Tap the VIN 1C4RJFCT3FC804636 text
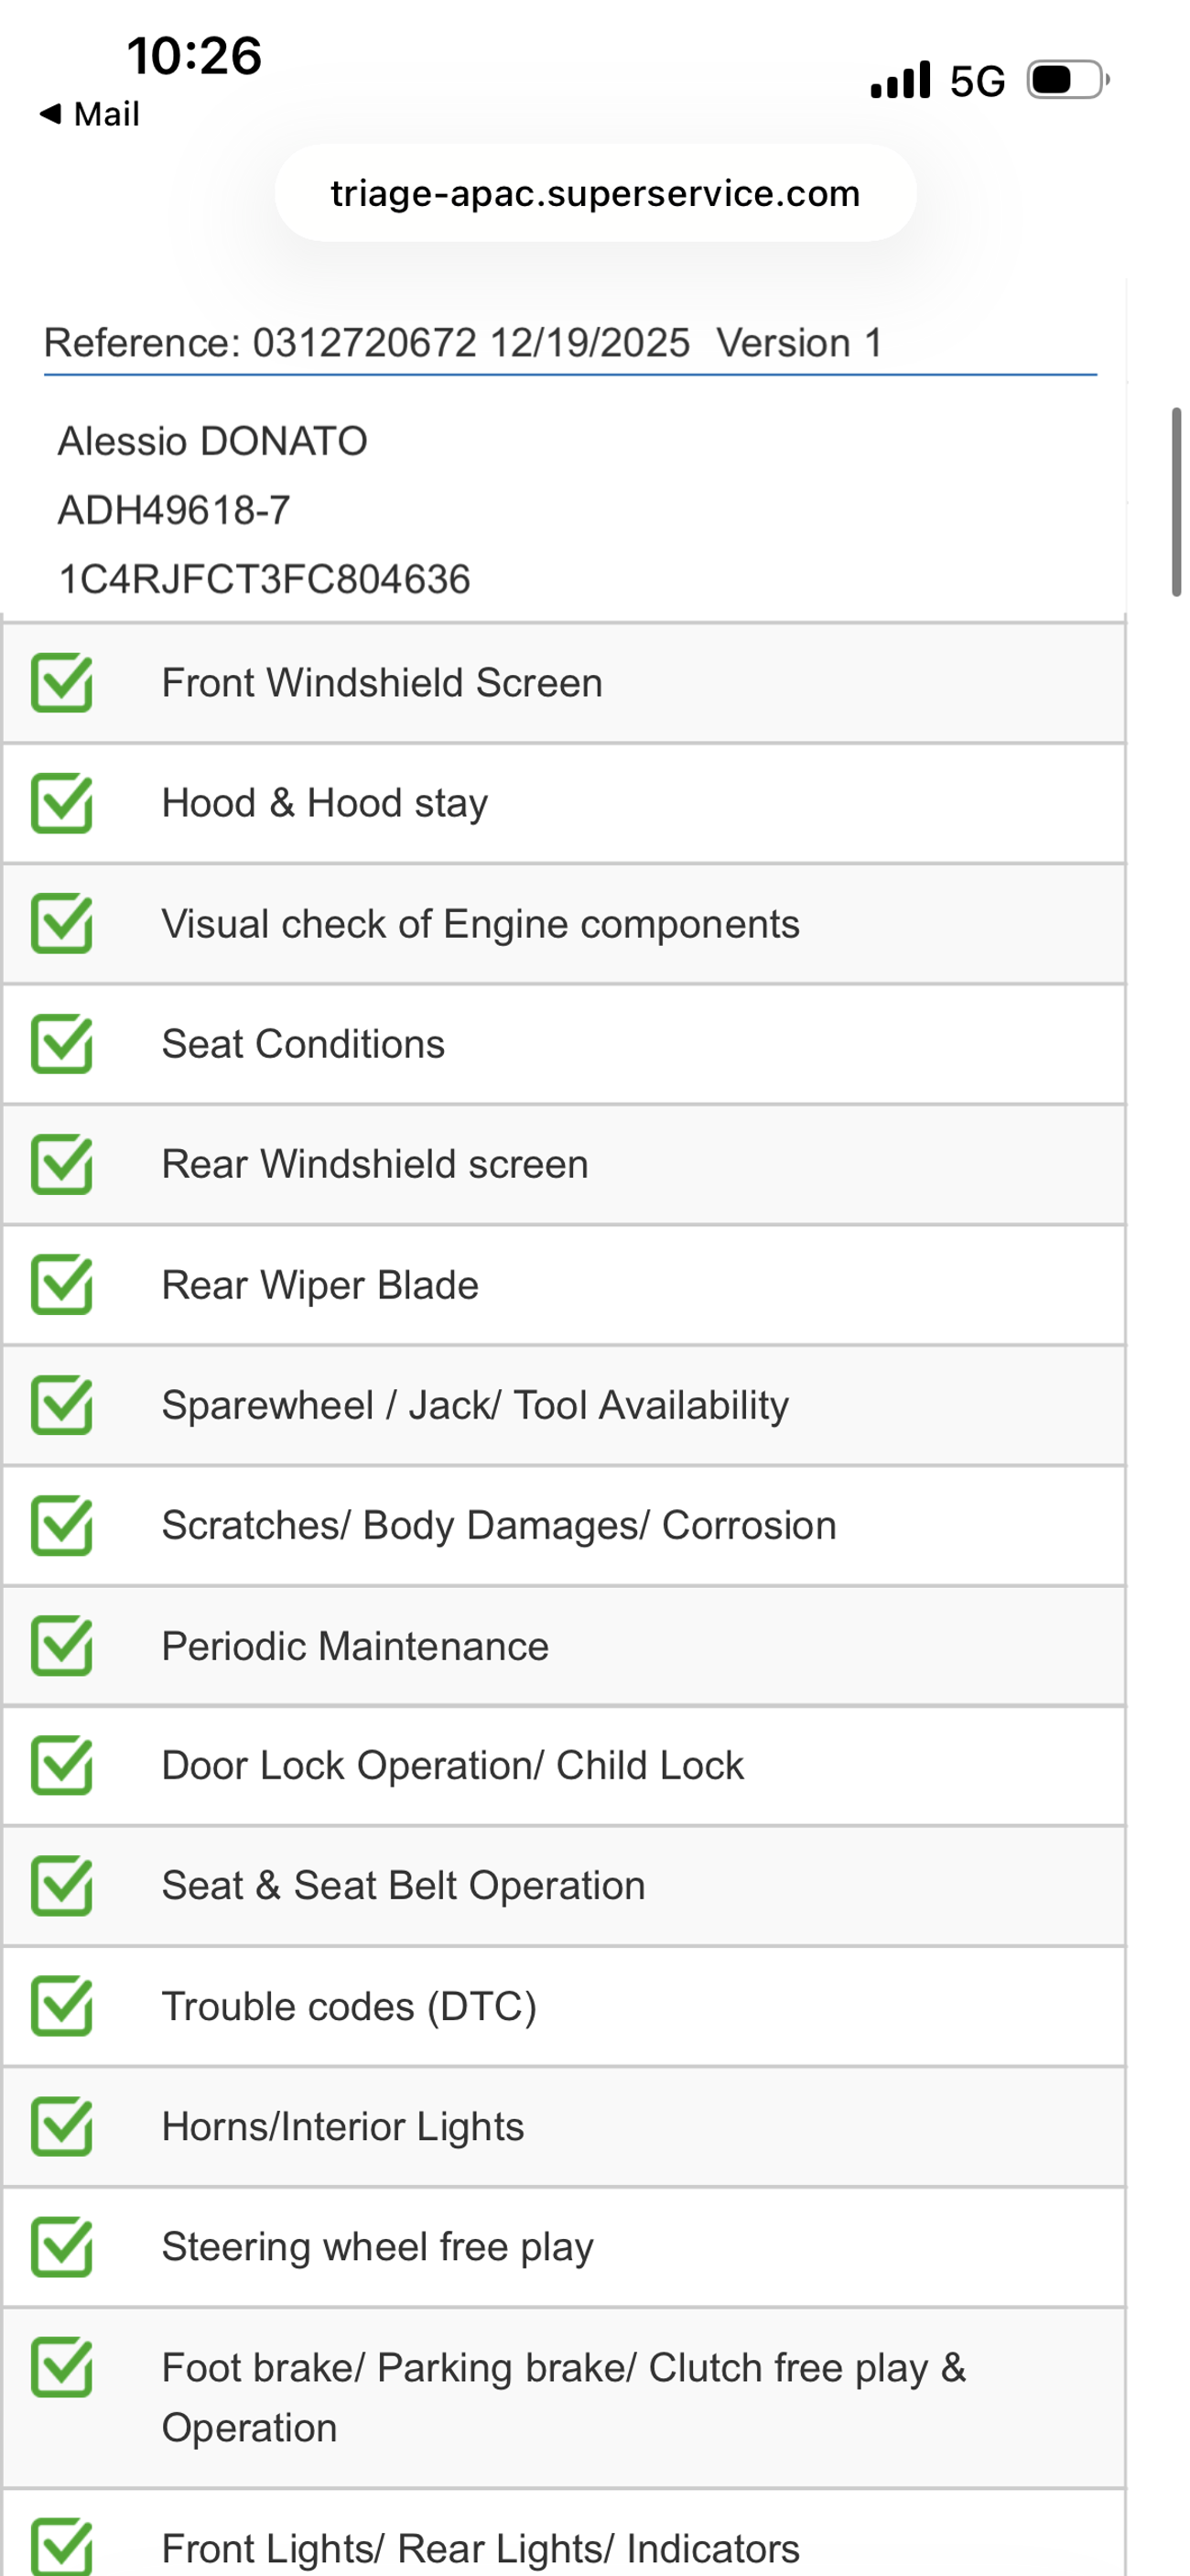The image size is (1190, 2576). click(x=264, y=579)
